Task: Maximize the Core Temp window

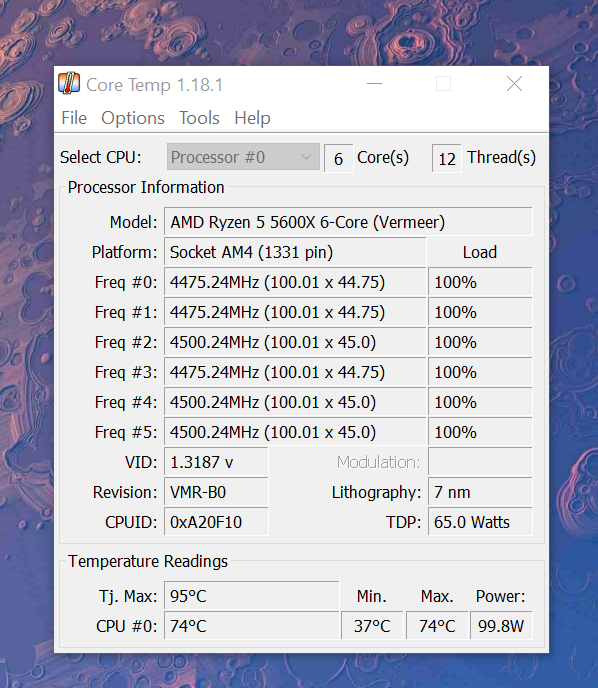Action: (x=443, y=83)
